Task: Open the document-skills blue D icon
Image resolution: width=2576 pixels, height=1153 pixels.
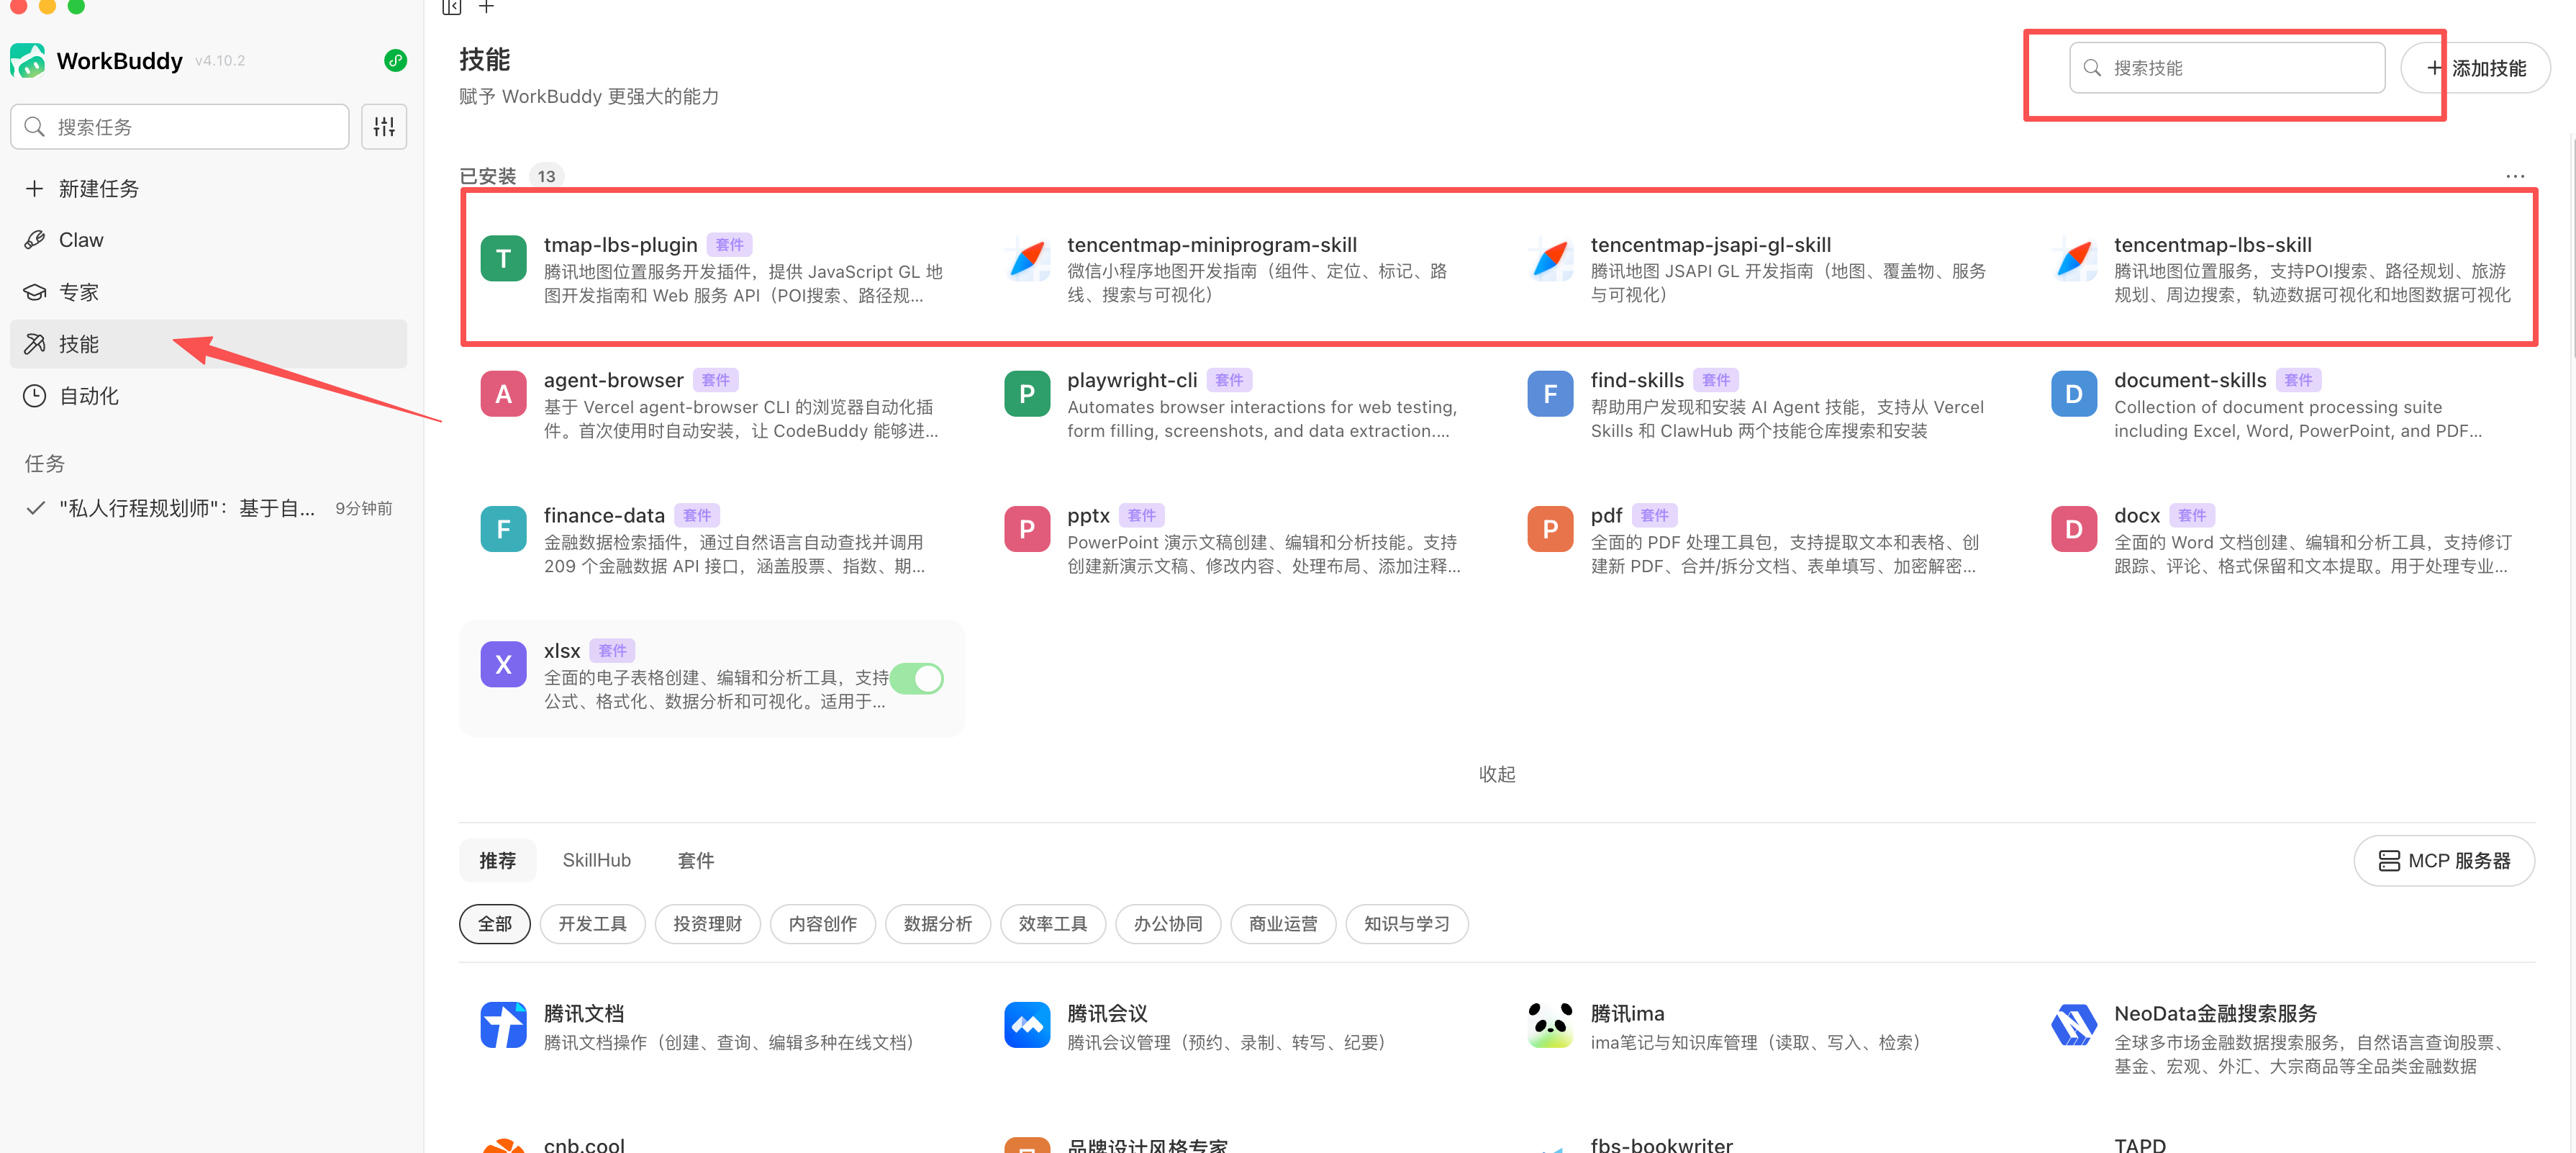Action: coord(2074,394)
